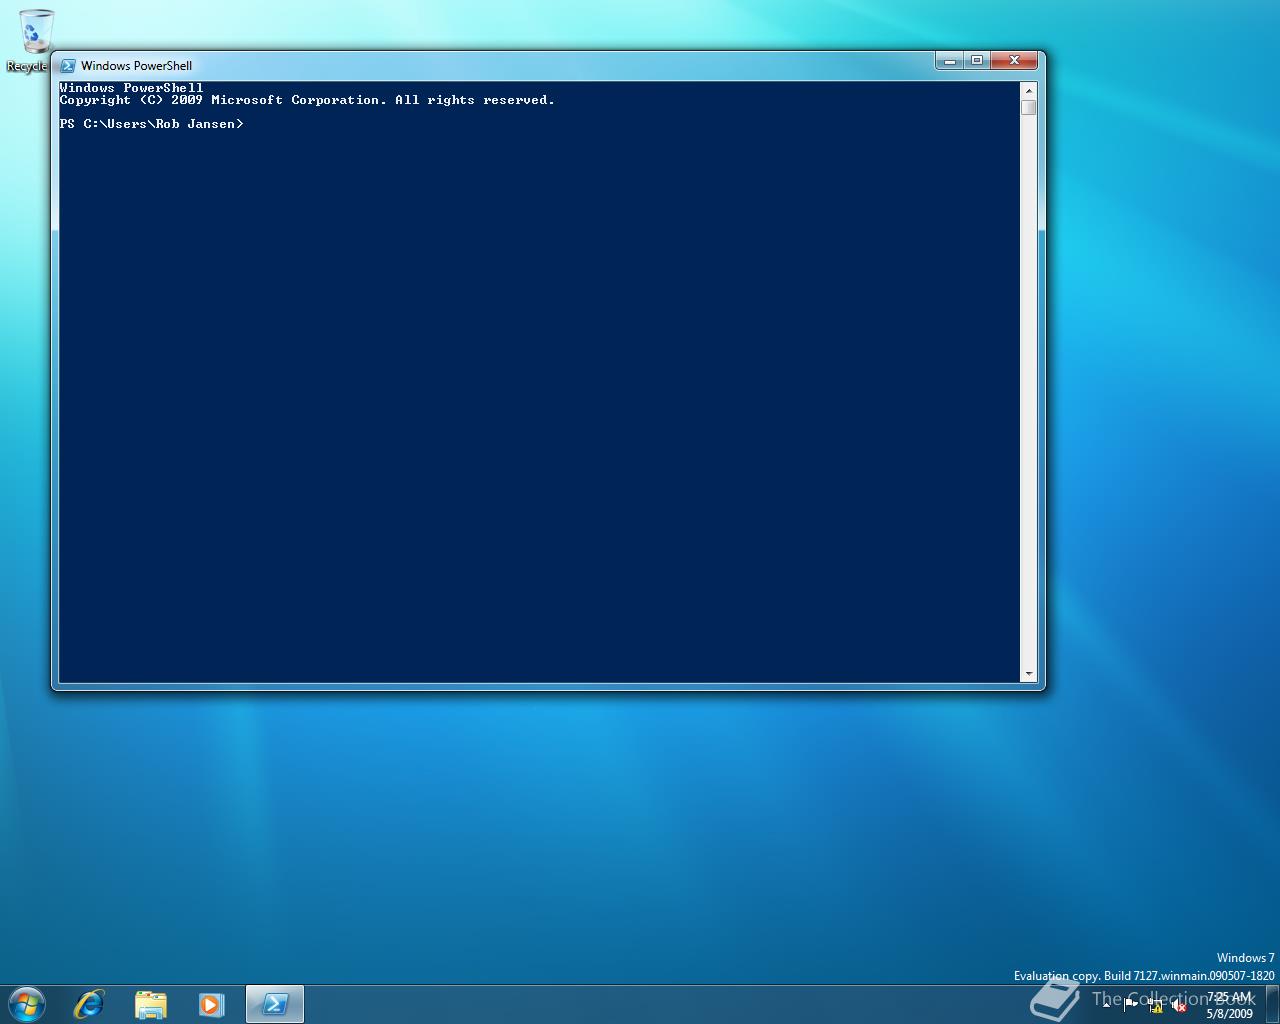Open Windows Media Player from the taskbar

click(212, 1004)
